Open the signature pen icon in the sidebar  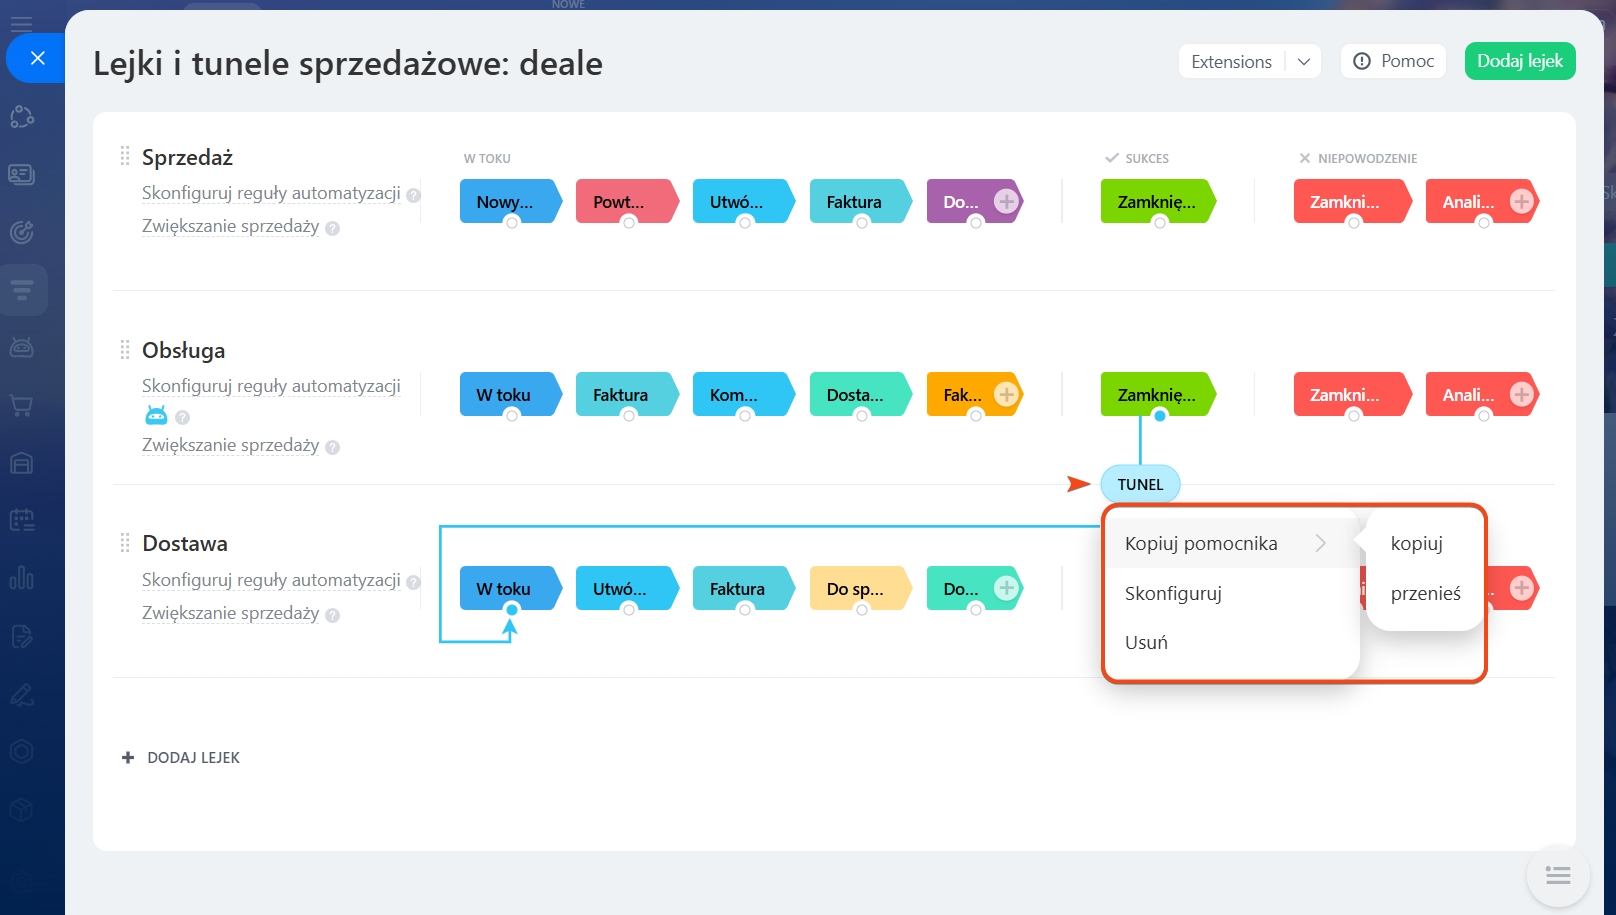point(21,694)
